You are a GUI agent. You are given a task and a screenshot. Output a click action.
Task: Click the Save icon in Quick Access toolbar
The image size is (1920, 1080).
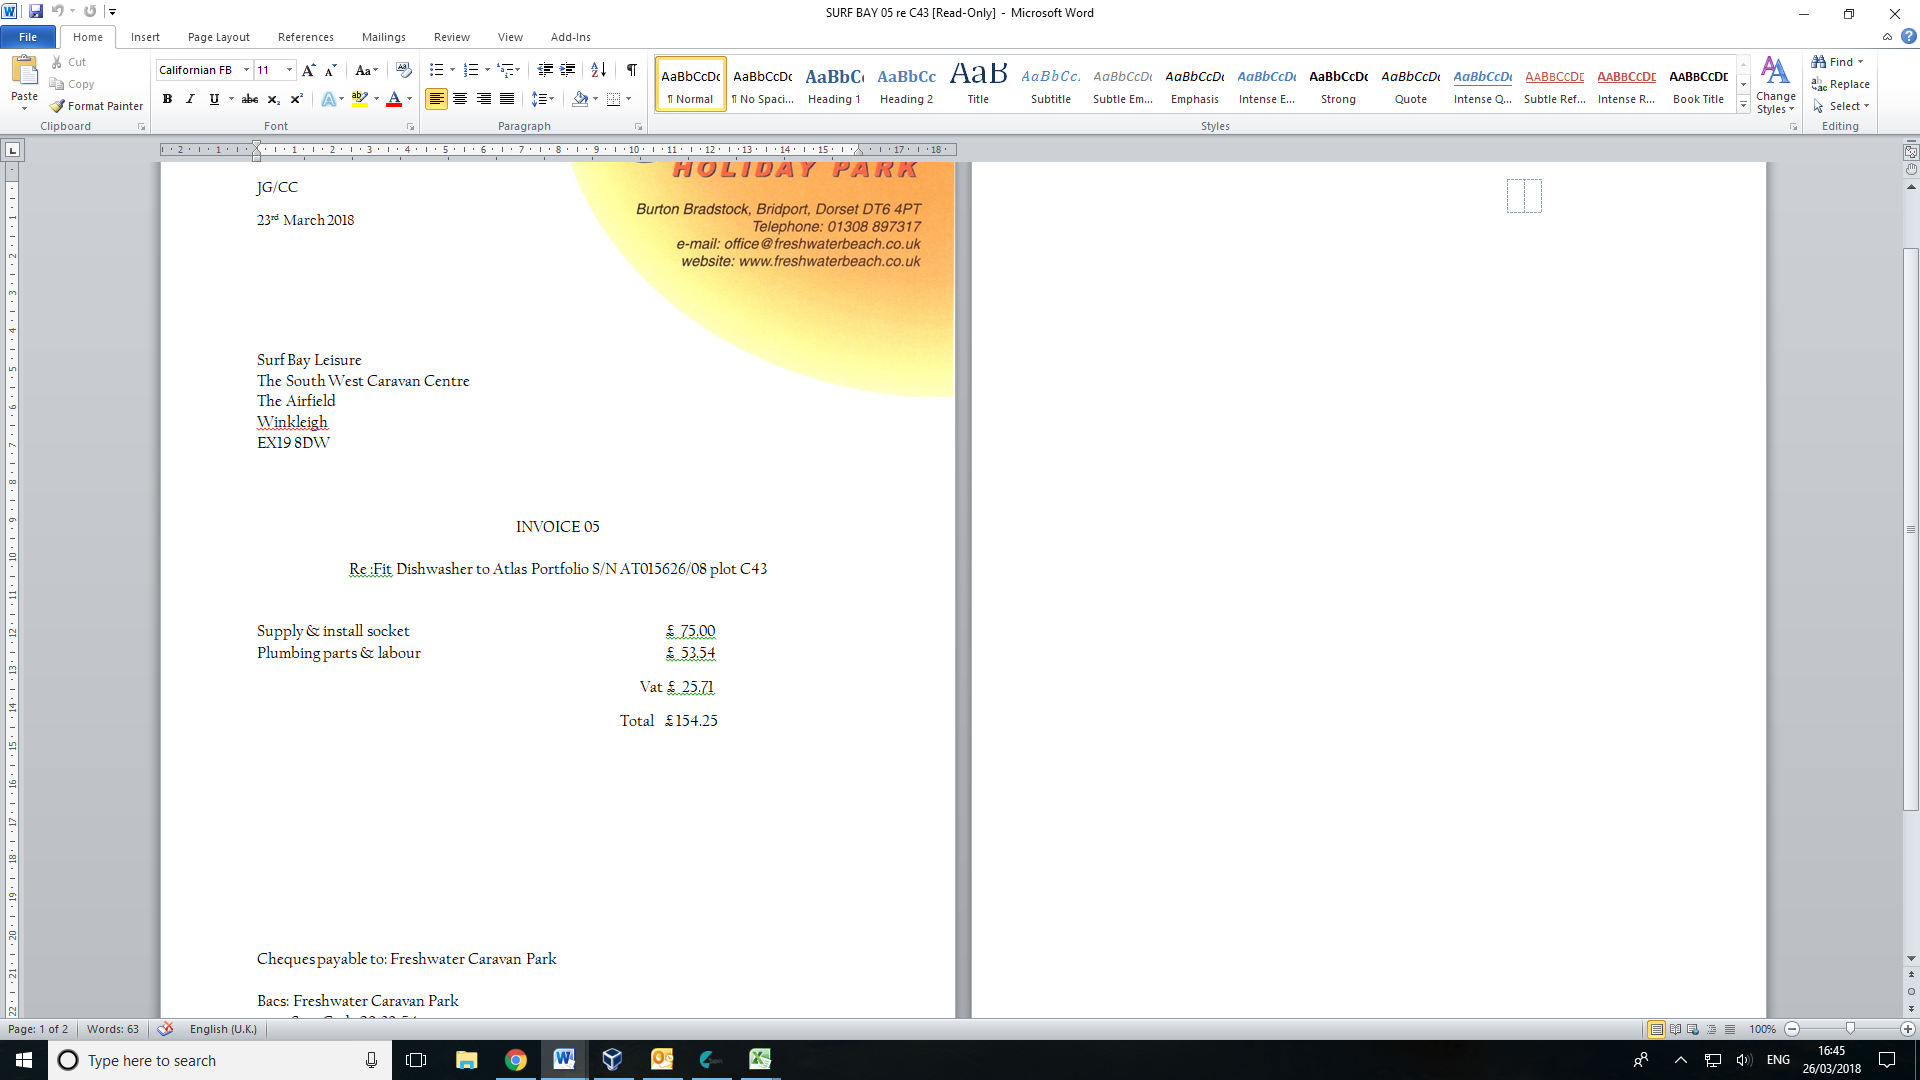click(36, 12)
